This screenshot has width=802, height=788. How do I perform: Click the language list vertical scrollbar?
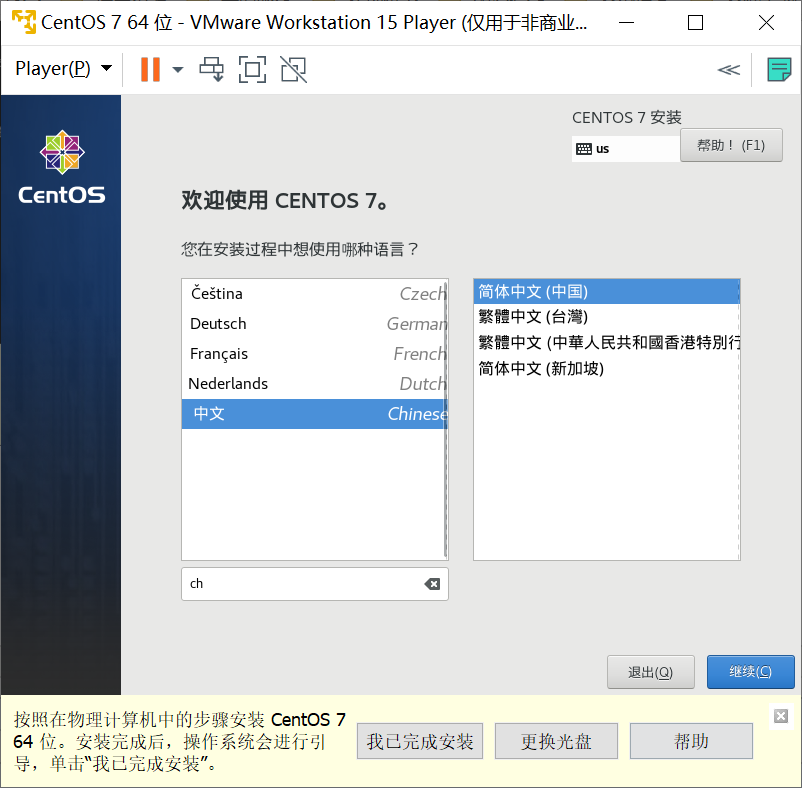pos(446,419)
